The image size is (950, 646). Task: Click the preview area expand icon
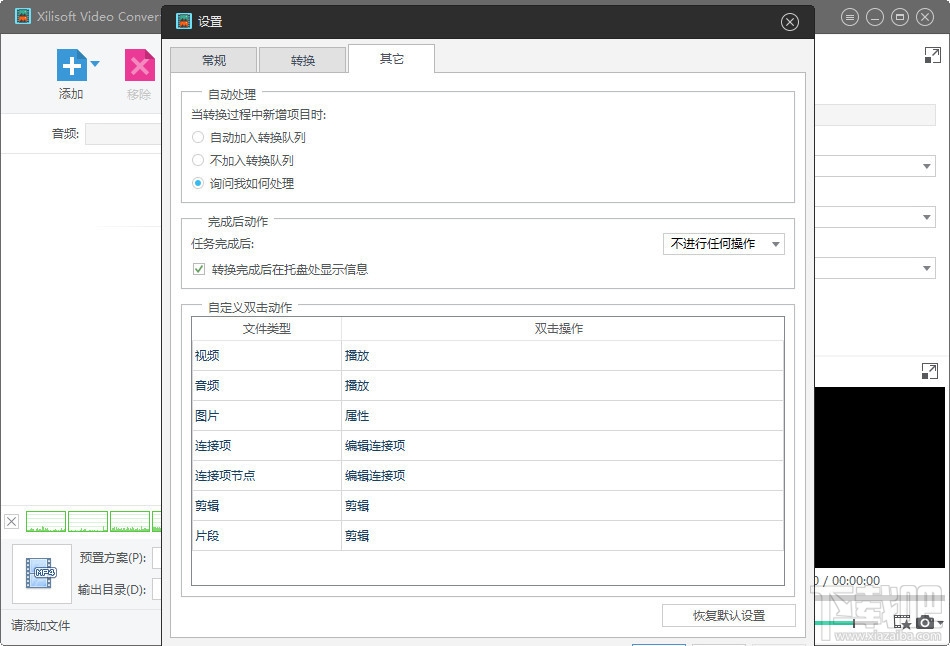tap(929, 371)
